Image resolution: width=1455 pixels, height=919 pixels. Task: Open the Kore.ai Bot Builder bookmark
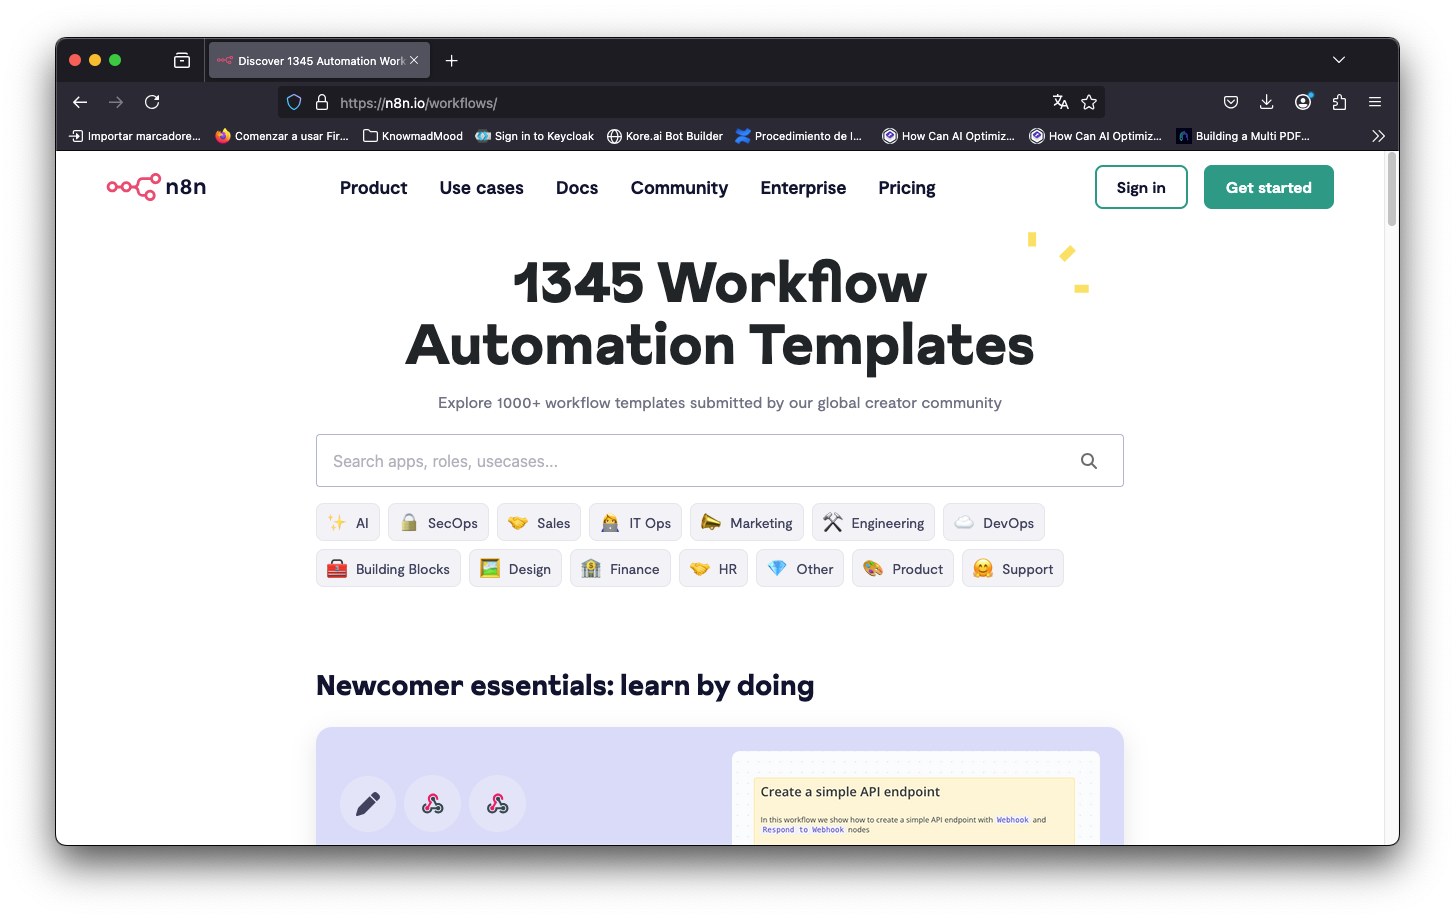[665, 136]
